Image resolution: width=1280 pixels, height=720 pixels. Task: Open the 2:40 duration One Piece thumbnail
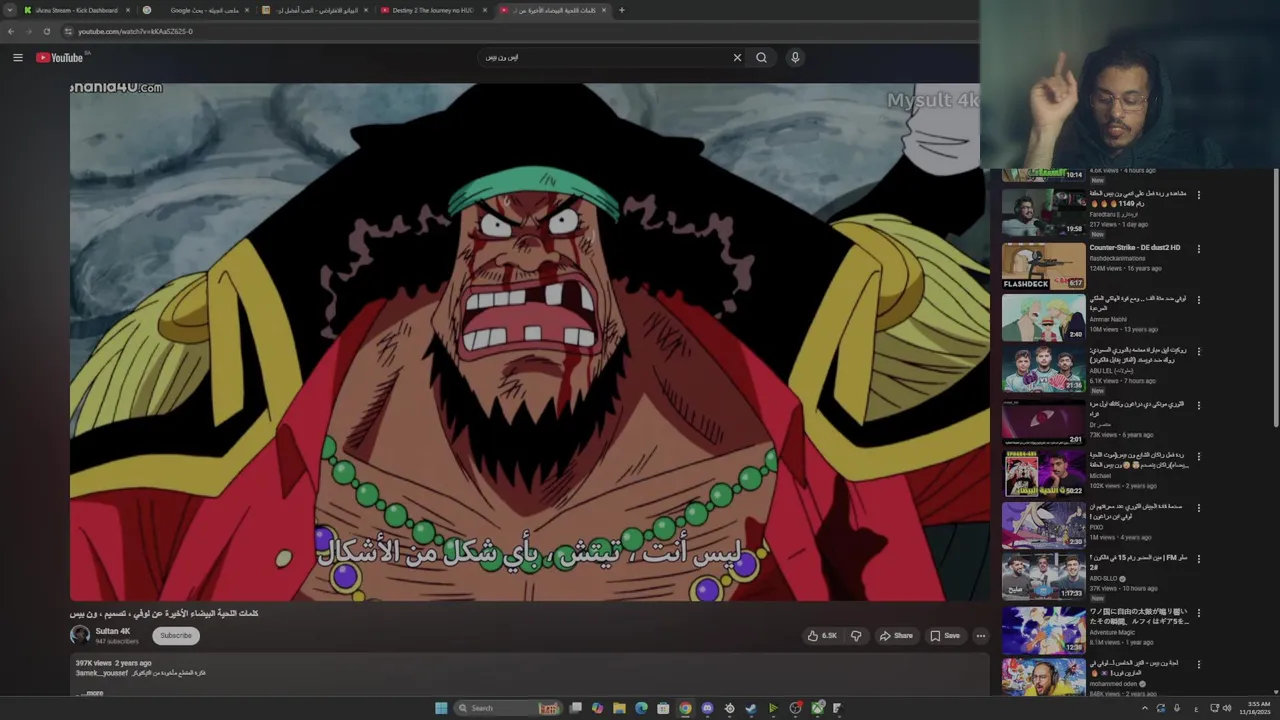pyautogui.click(x=1043, y=317)
